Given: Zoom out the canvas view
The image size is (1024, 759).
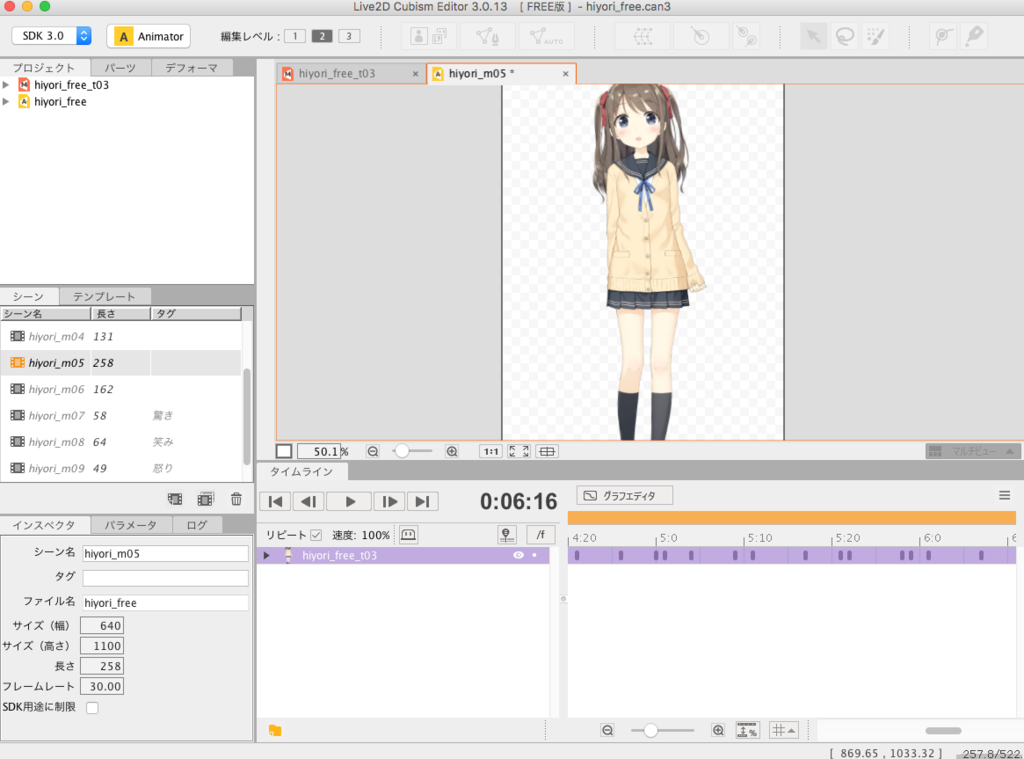Looking at the screenshot, I should [x=373, y=451].
